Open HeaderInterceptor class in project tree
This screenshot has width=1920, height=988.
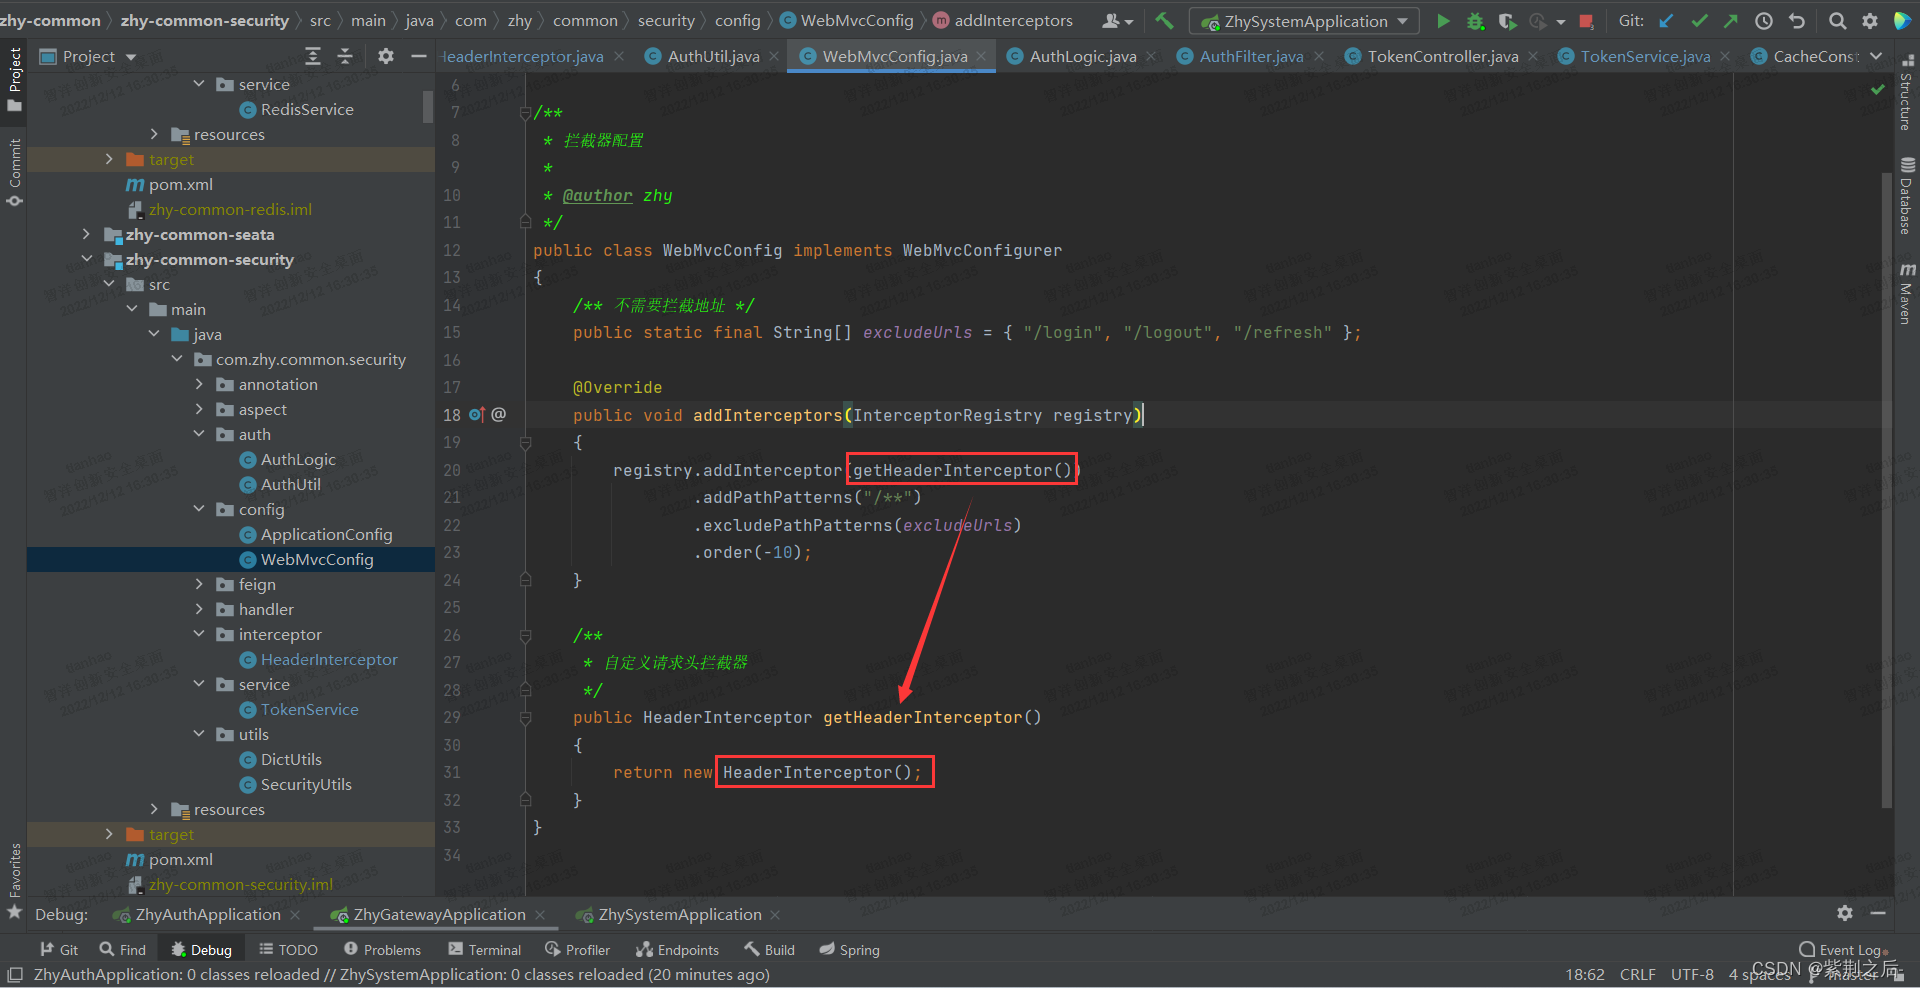(x=328, y=659)
